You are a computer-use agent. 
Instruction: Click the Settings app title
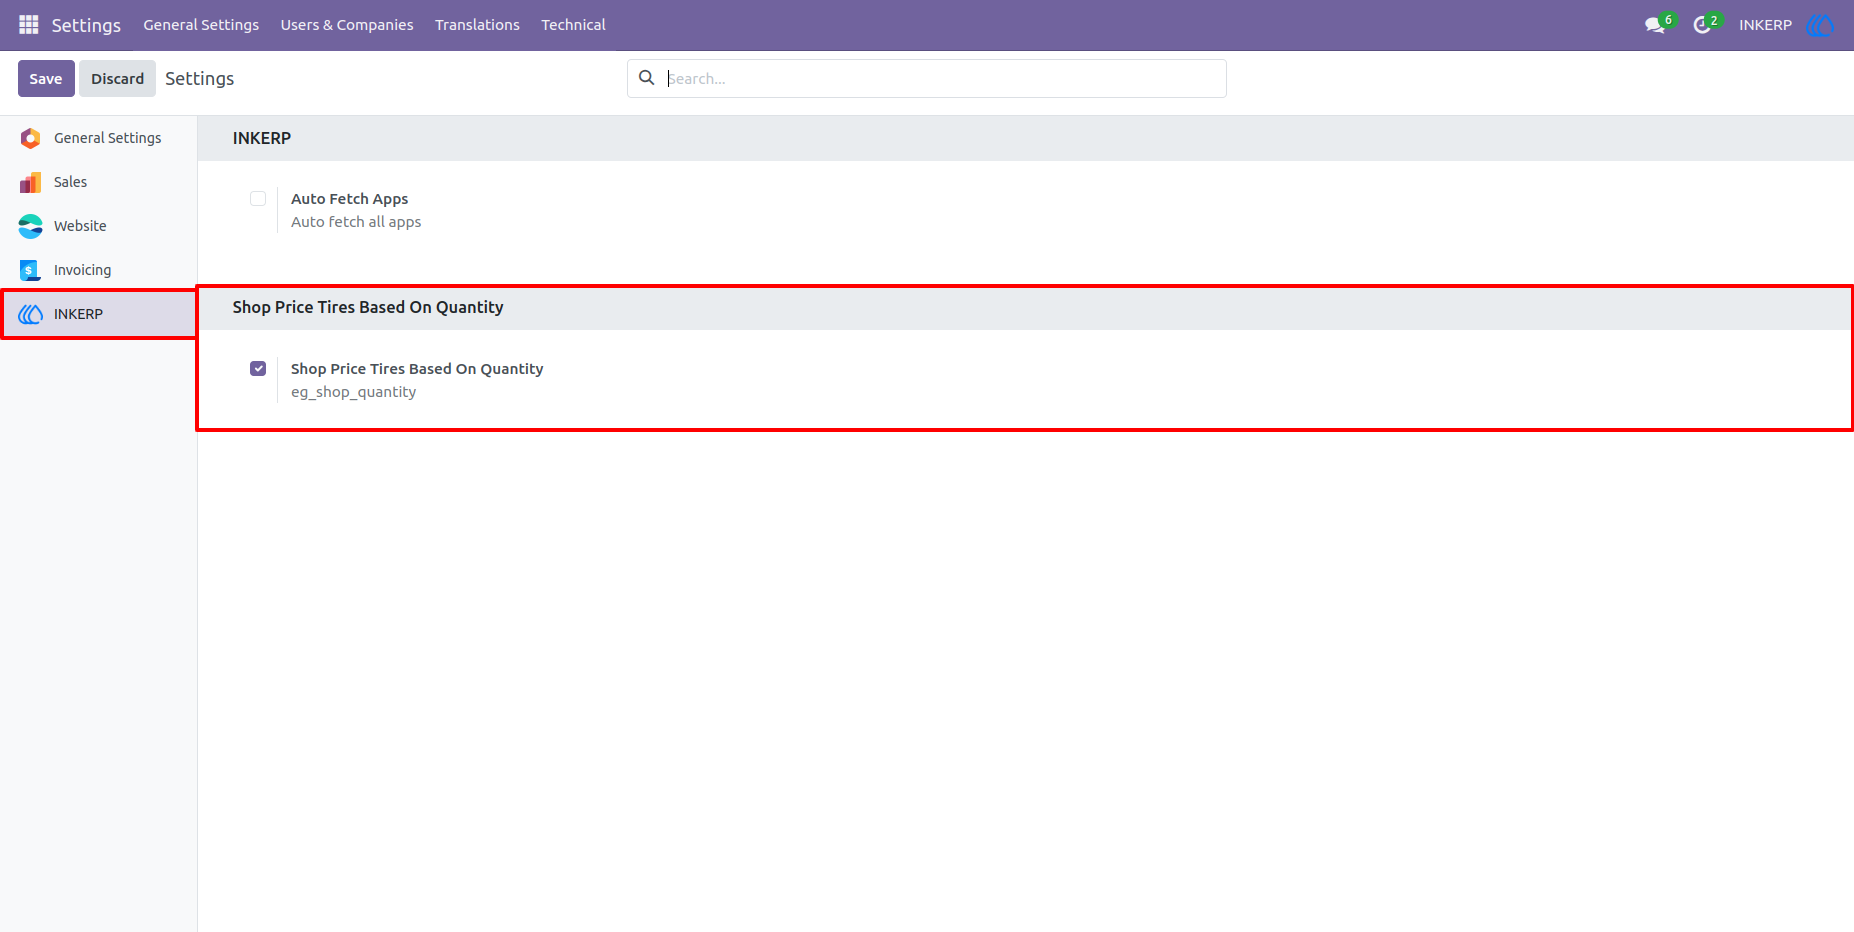(x=86, y=25)
